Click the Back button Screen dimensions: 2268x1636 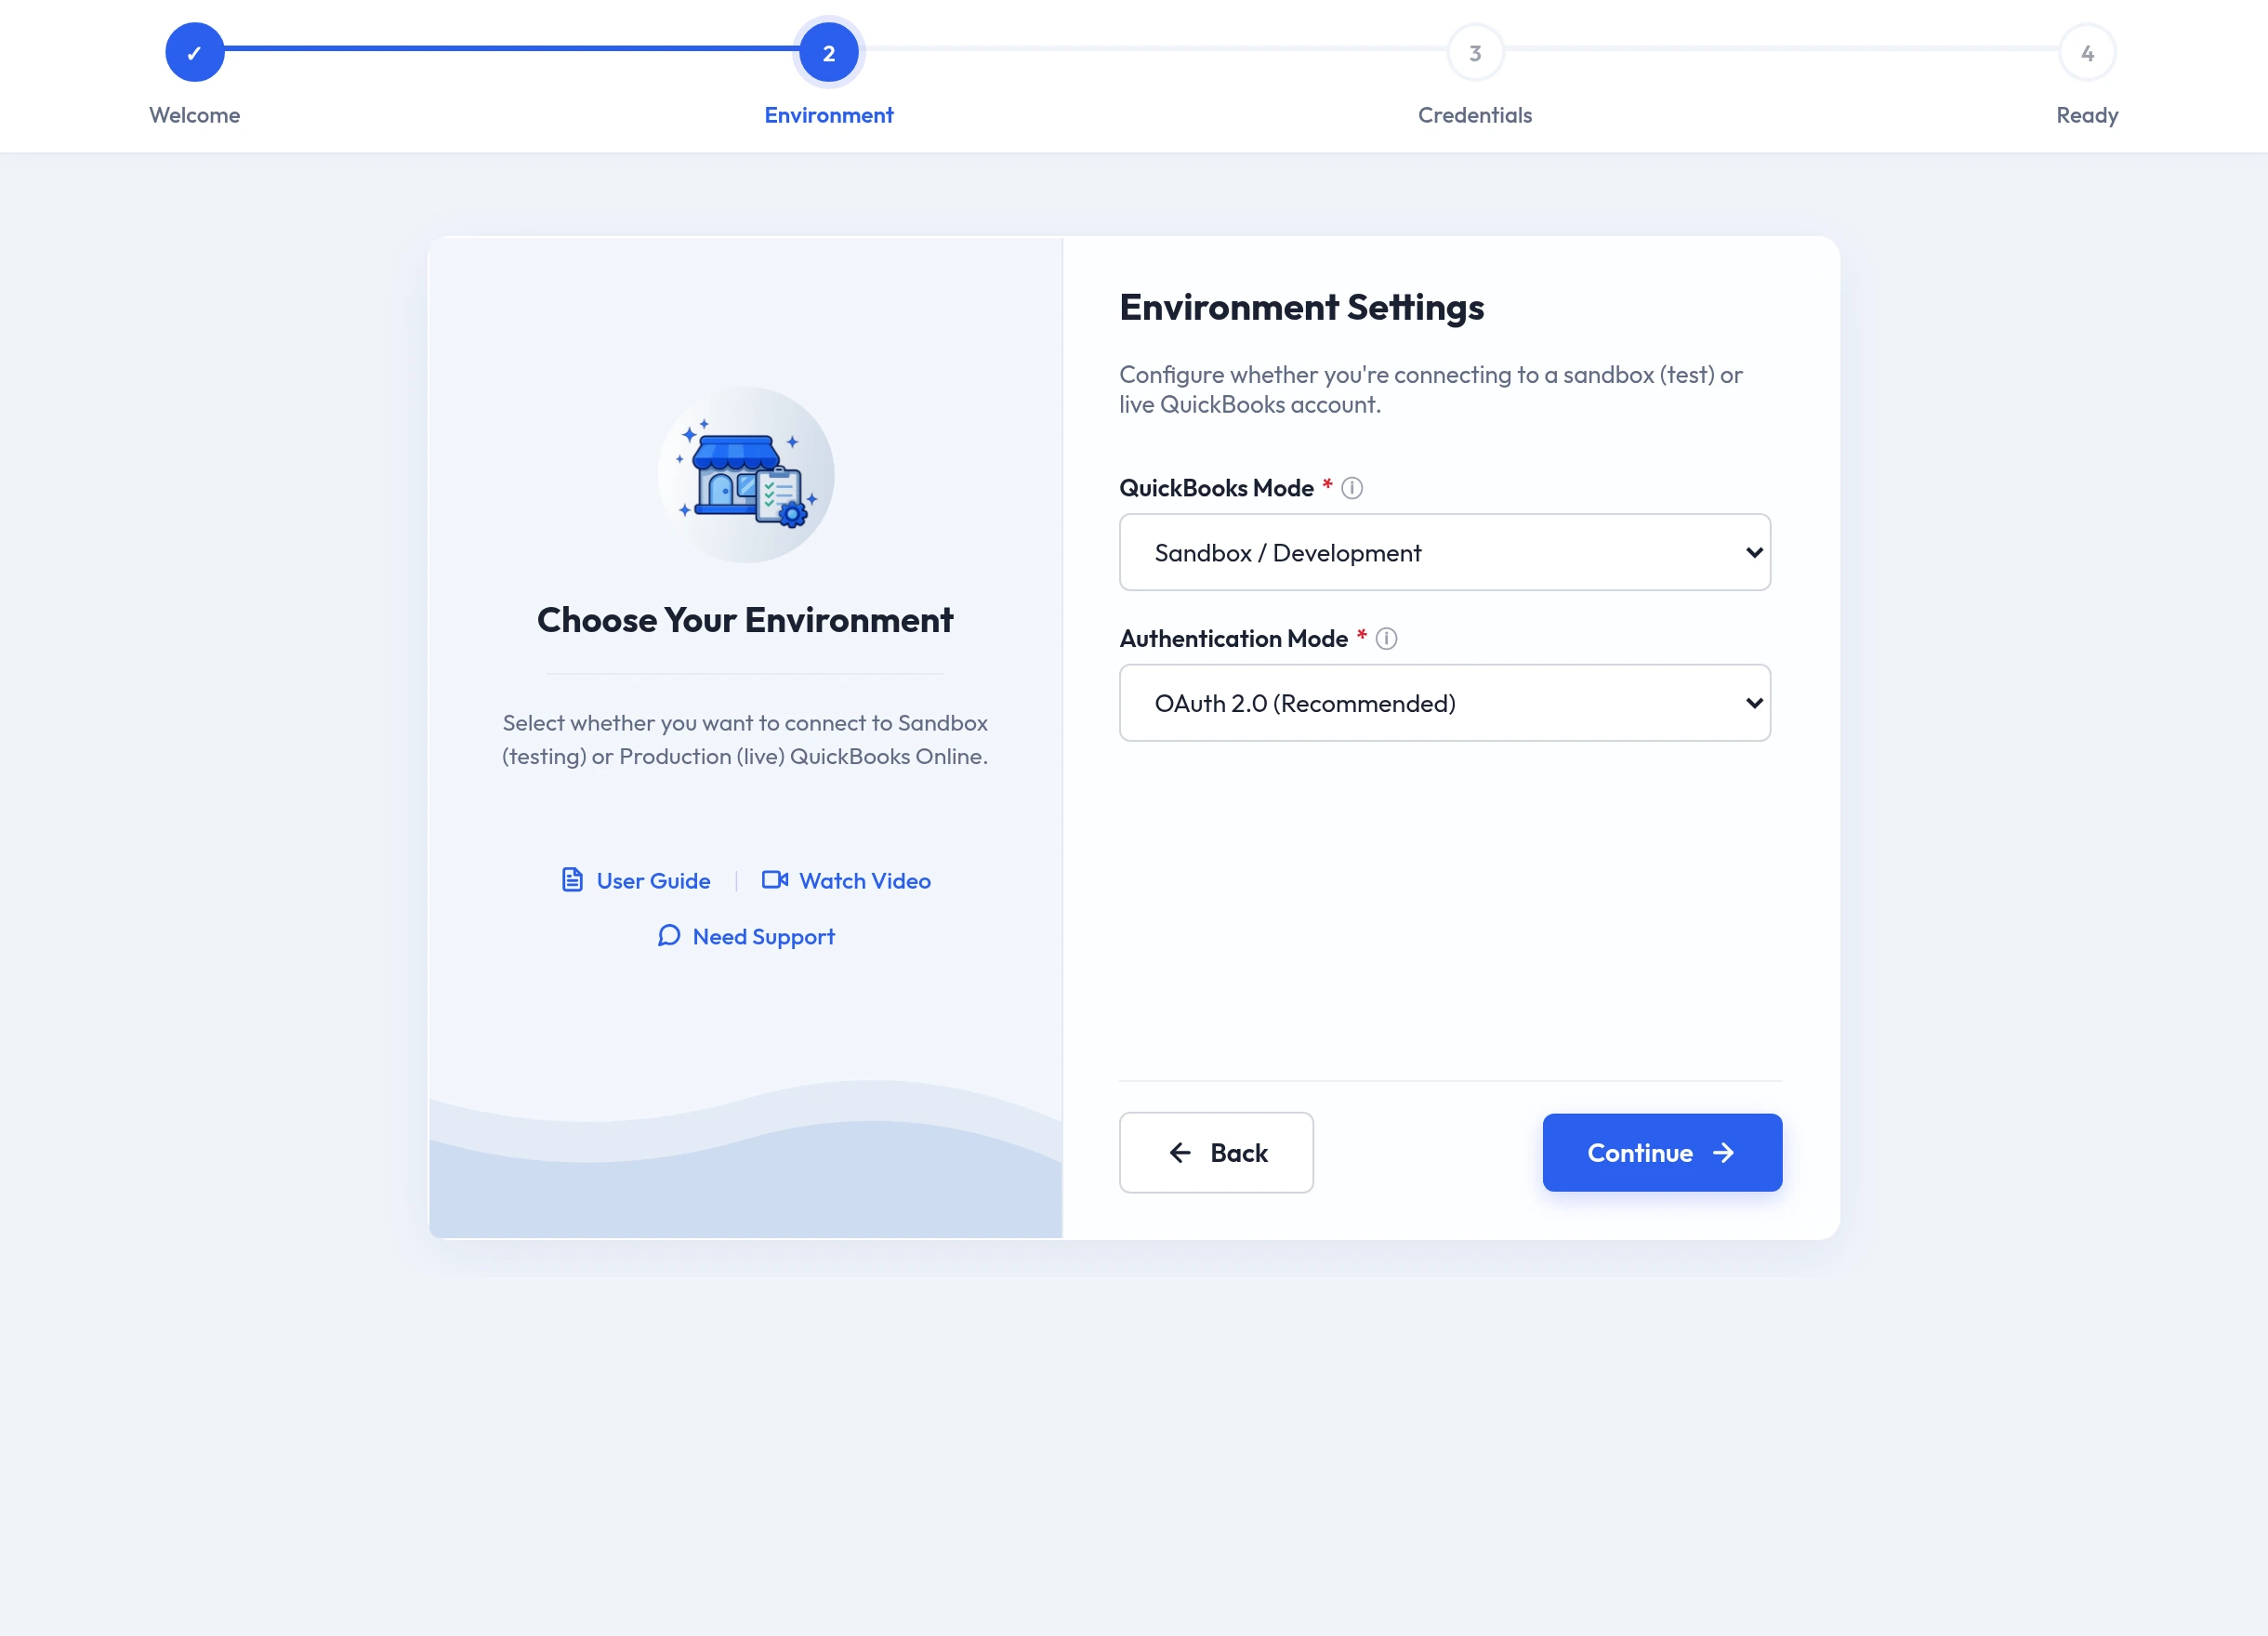pos(1216,1153)
